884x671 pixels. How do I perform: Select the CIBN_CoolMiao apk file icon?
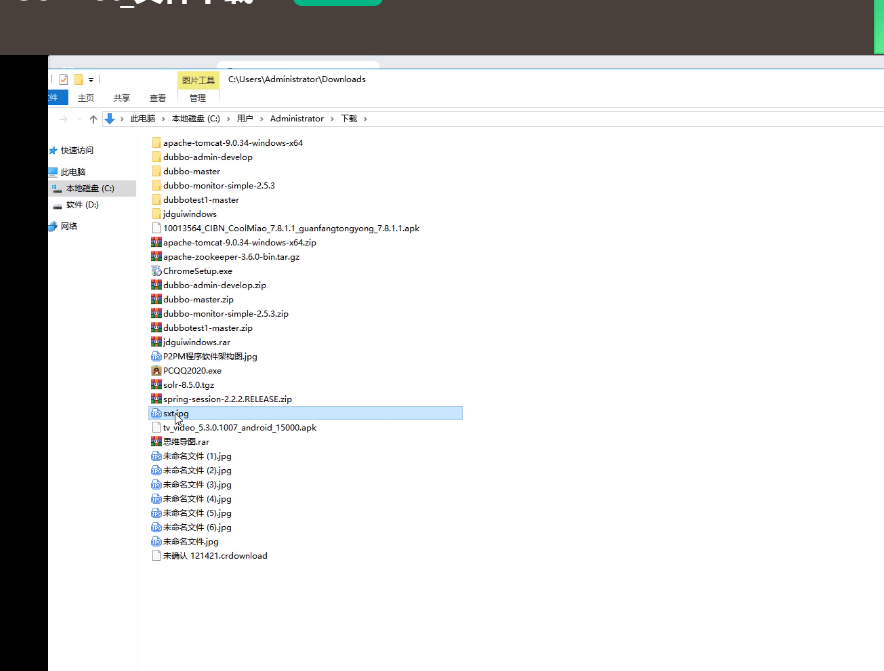(156, 228)
